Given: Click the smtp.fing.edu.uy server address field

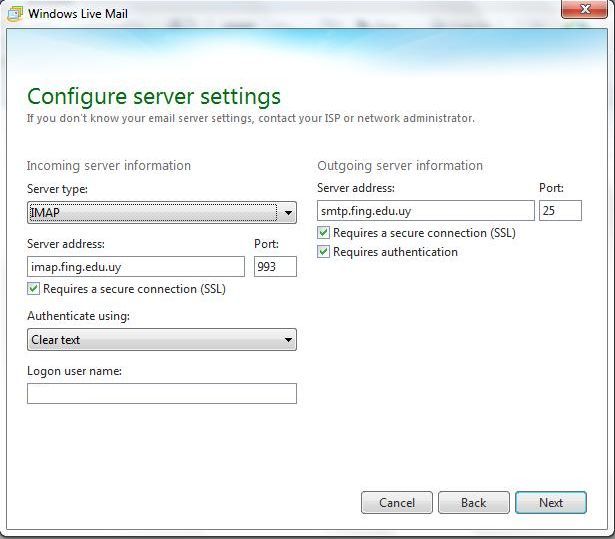Looking at the screenshot, I should 425,211.
